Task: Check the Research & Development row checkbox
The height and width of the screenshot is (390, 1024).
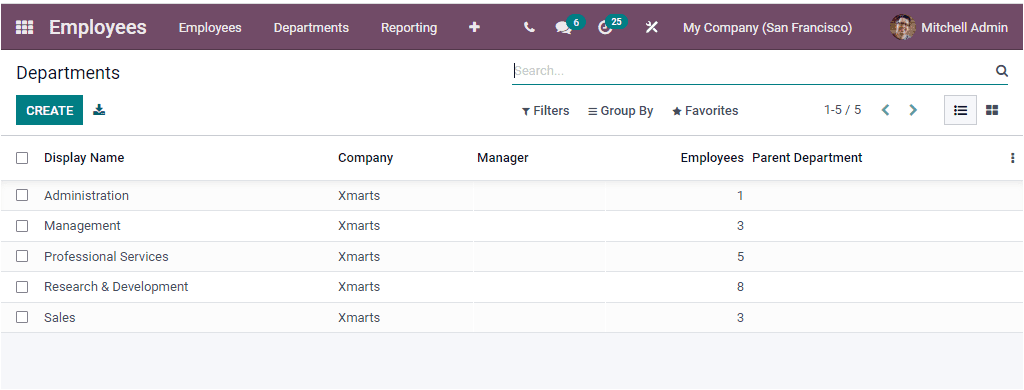Action: point(22,287)
